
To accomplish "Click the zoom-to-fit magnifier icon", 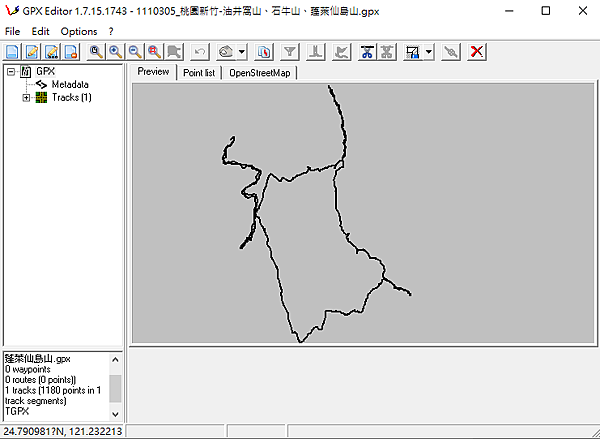I will pyautogui.click(x=96, y=52).
